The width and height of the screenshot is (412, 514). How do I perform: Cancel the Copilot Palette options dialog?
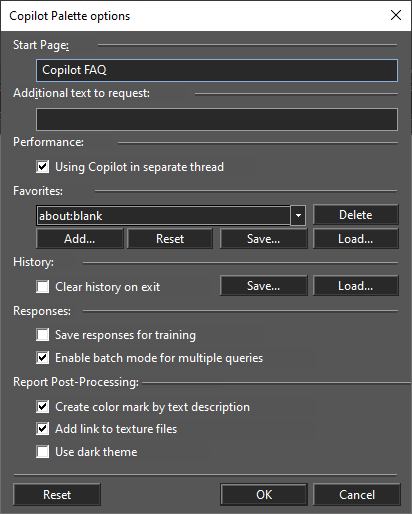point(357,495)
